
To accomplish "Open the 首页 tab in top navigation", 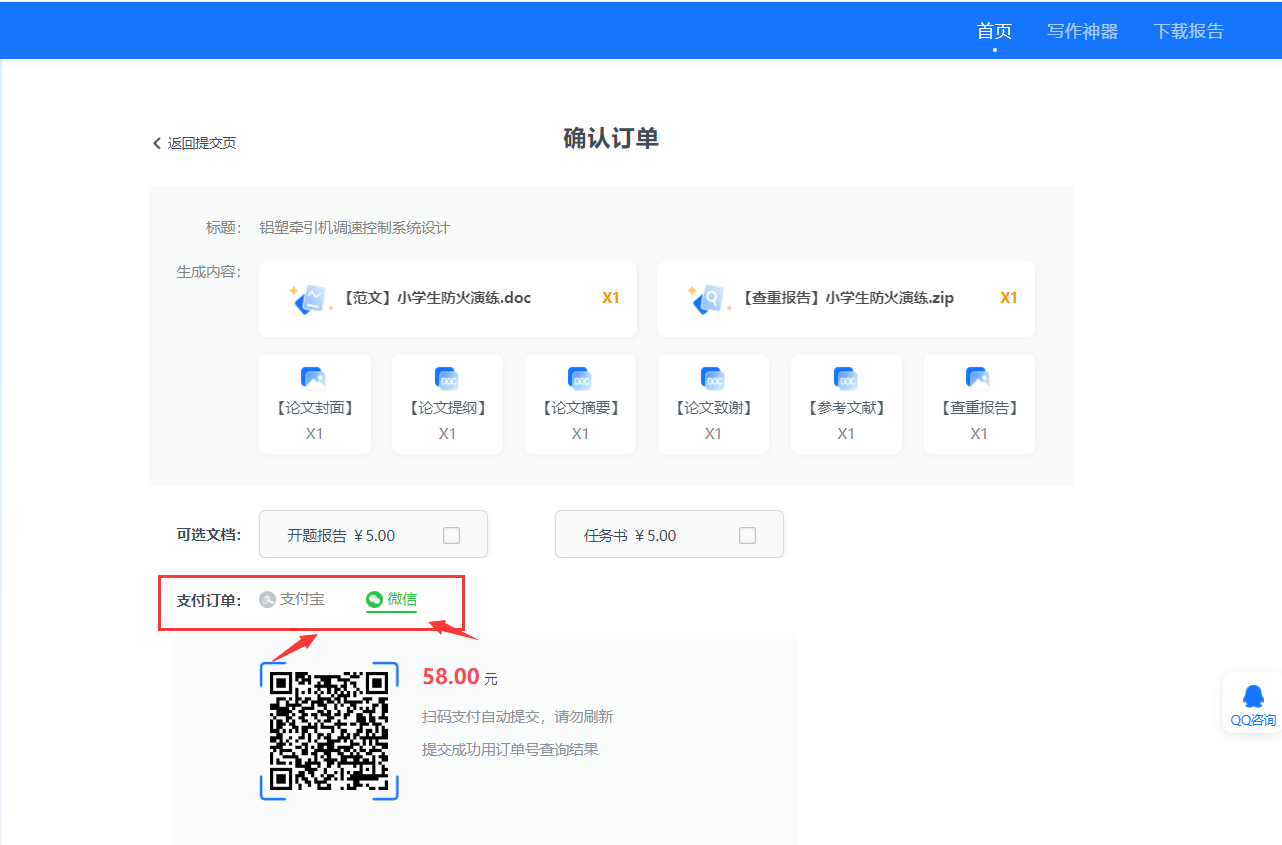I will pyautogui.click(x=994, y=31).
